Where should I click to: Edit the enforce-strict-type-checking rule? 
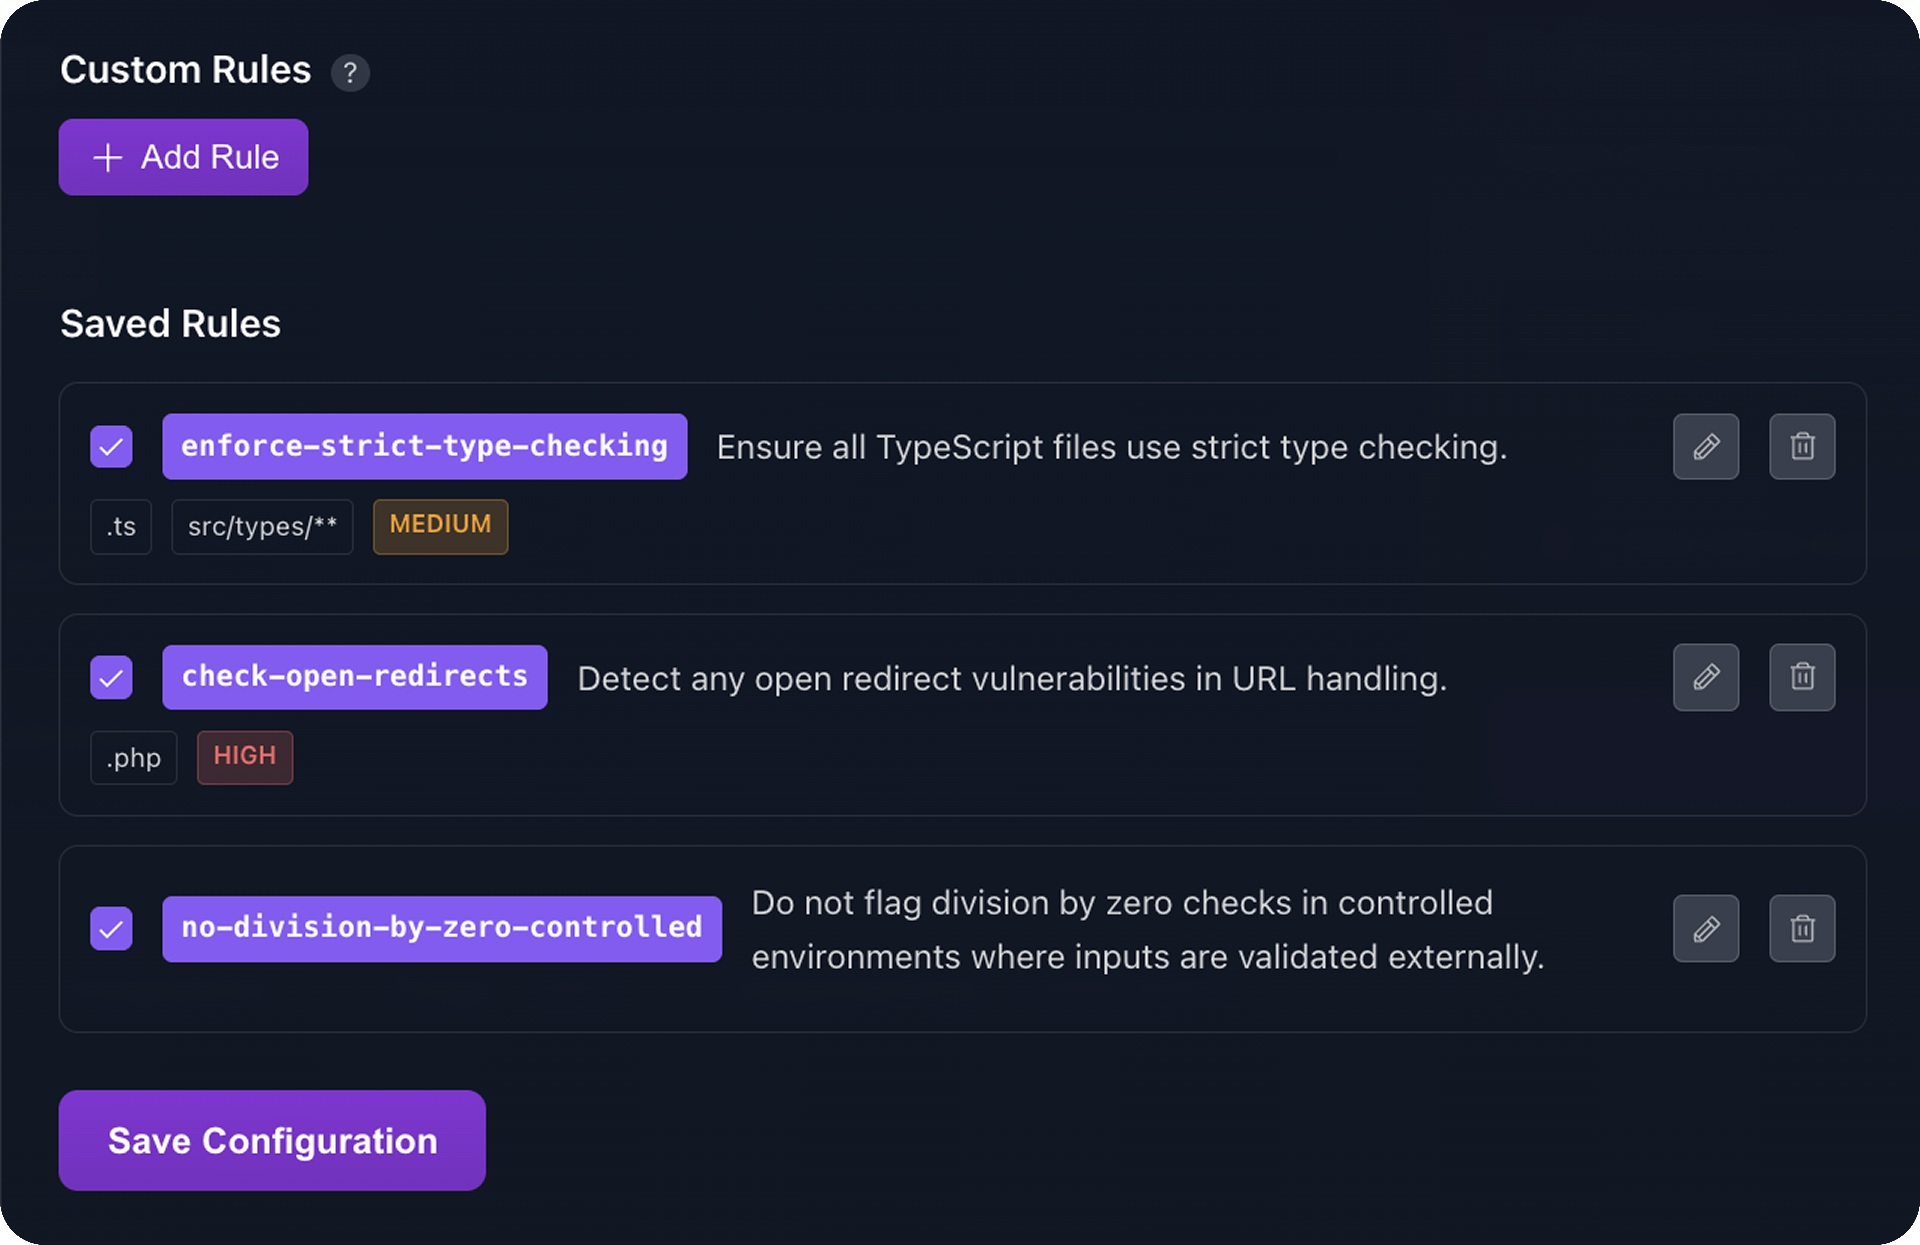coord(1705,447)
